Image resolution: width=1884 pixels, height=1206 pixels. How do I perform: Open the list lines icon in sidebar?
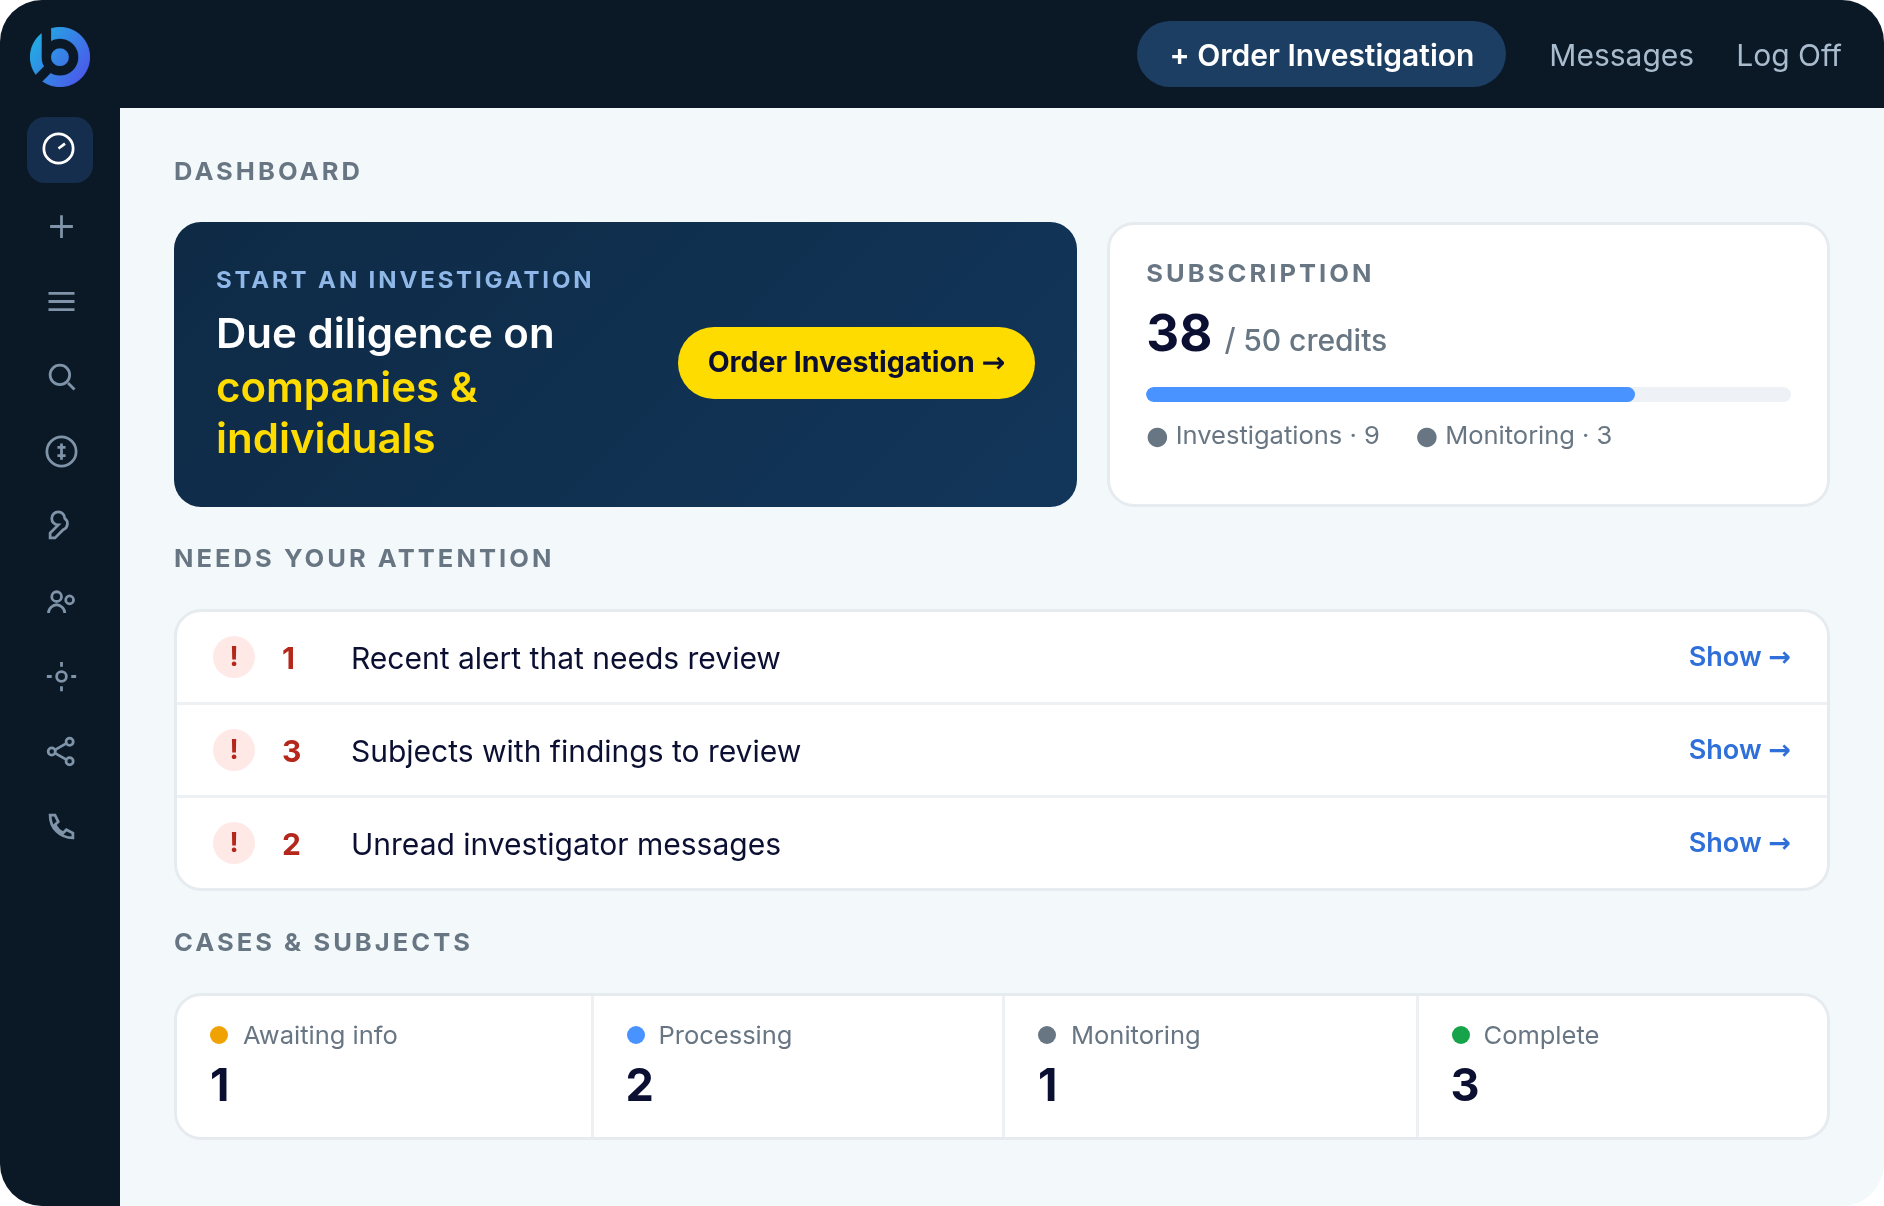pos(61,302)
